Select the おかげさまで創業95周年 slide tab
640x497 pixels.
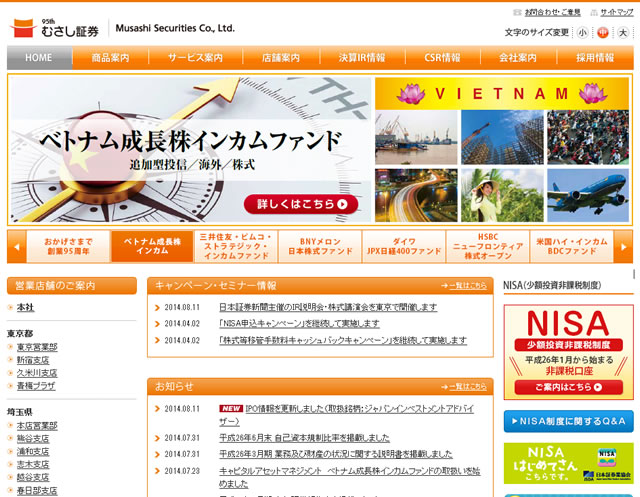tap(68, 246)
